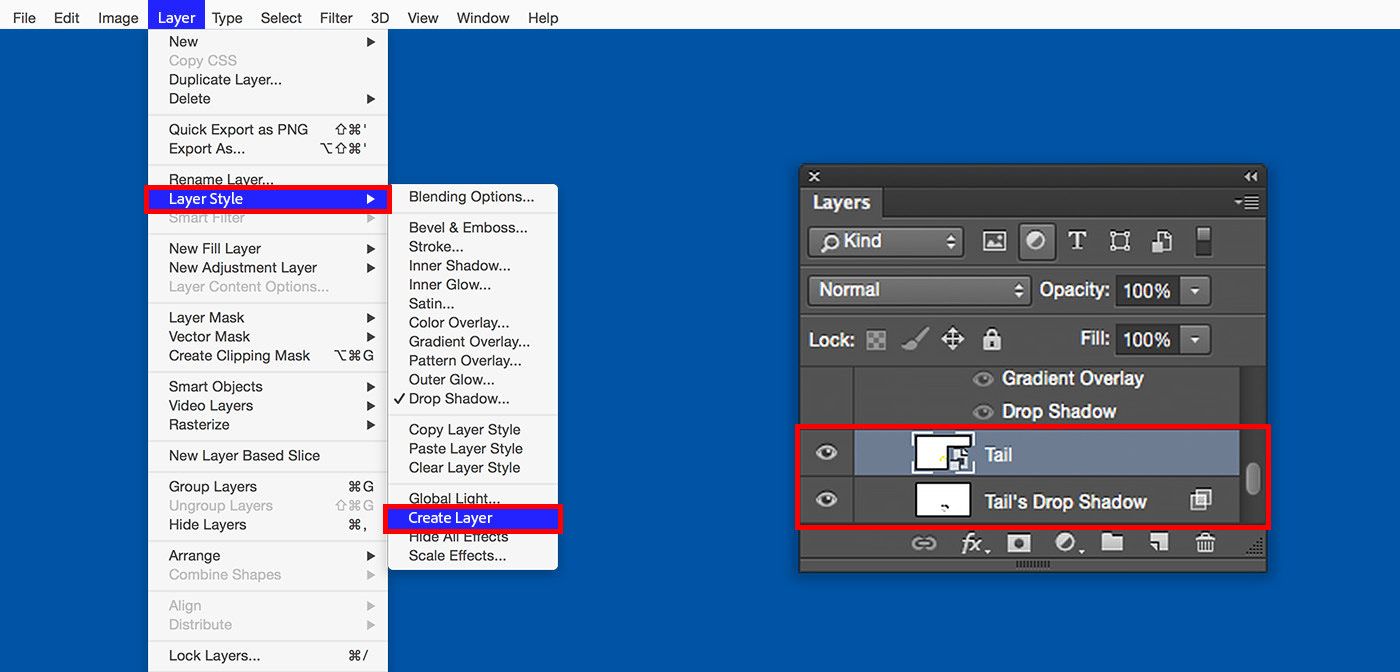This screenshot has height=672, width=1400.
Task: Turn layer filtering on or off switch
Action: 1203,241
